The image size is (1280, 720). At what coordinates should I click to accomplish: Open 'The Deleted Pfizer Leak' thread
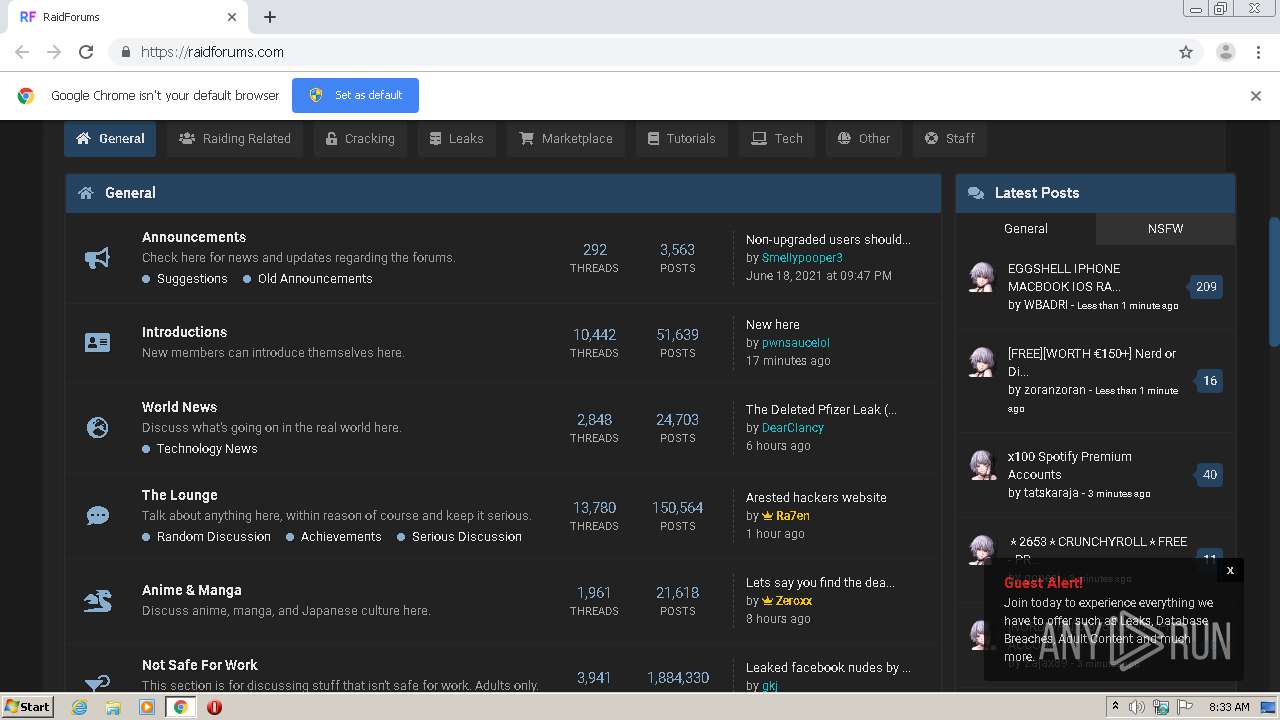[x=821, y=409]
